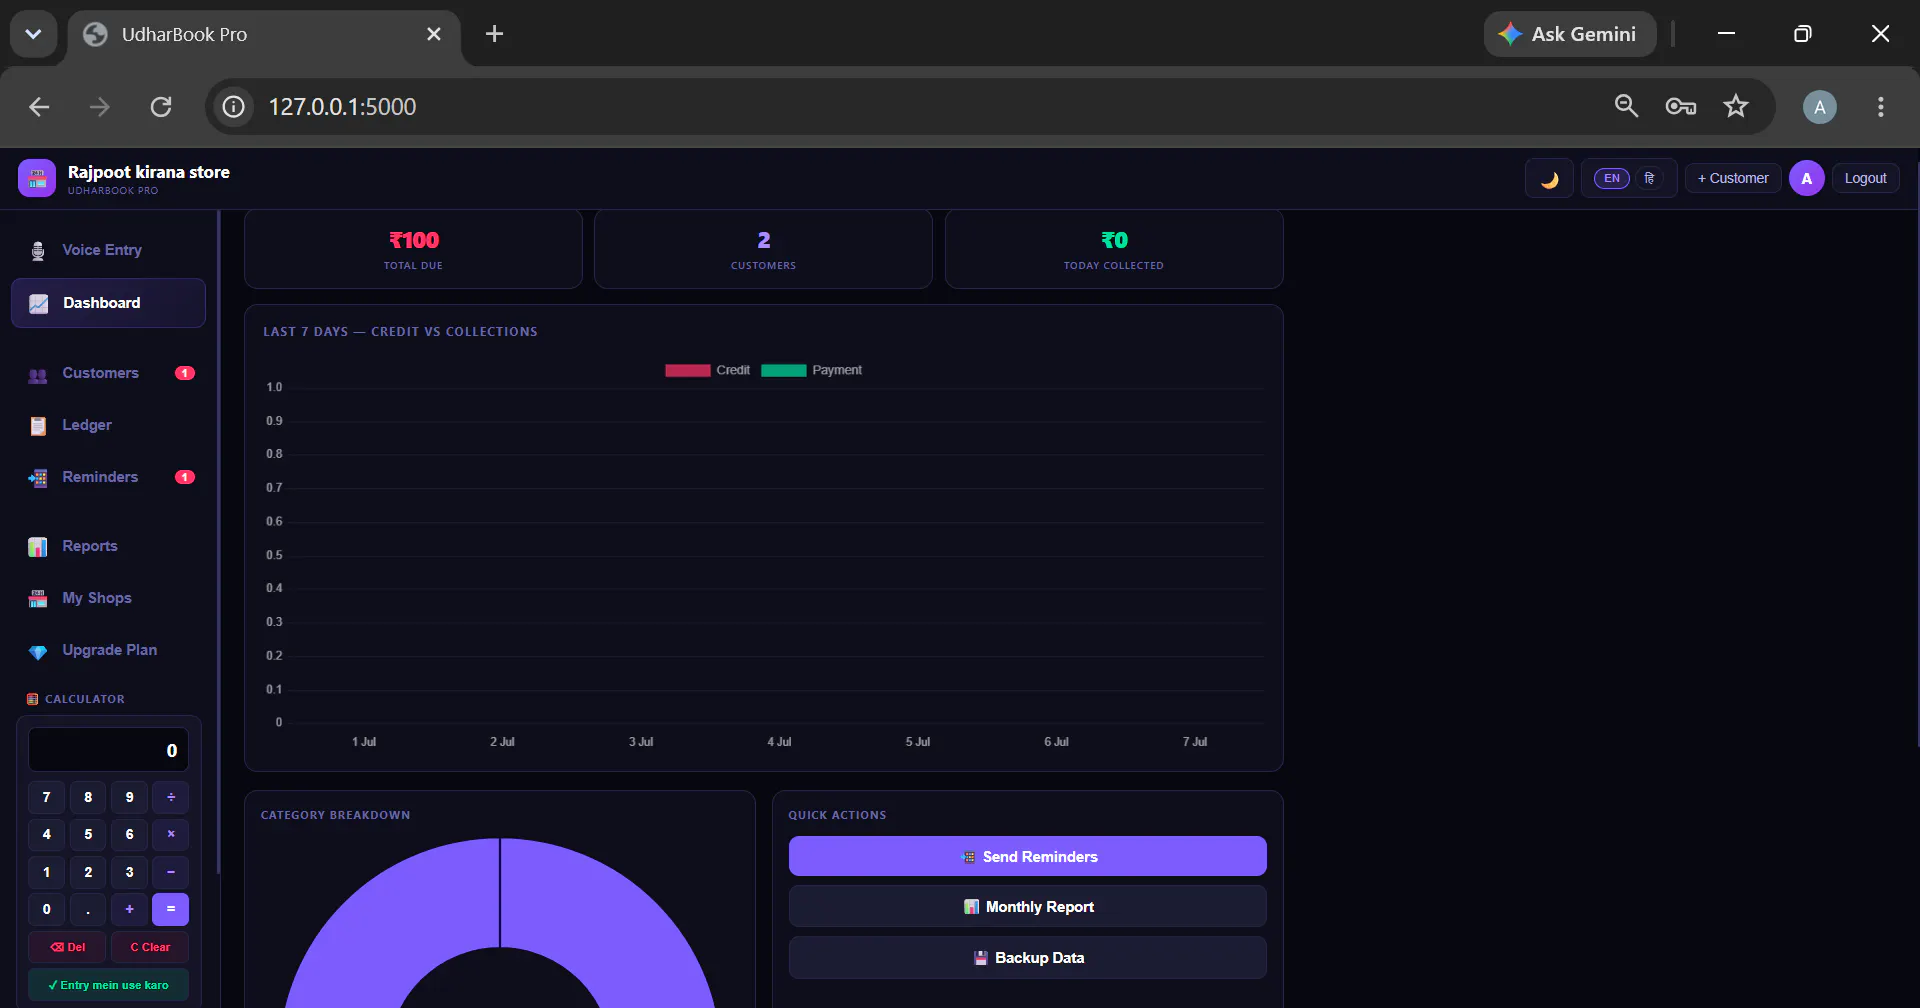
Task: Open the browser zoom magnifier icon
Action: point(1626,106)
